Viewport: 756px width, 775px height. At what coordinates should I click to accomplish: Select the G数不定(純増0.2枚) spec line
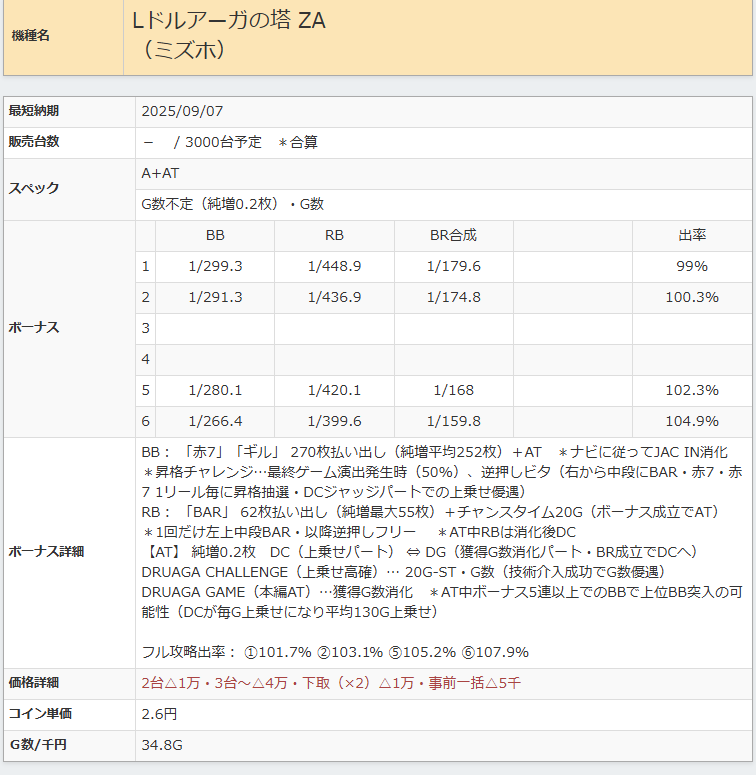point(233,204)
